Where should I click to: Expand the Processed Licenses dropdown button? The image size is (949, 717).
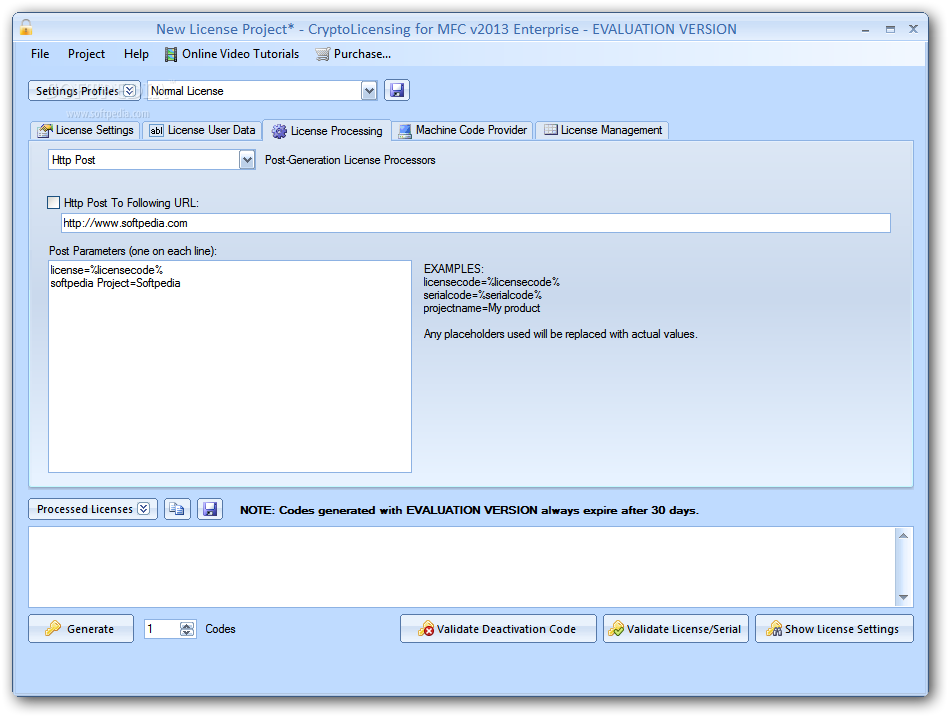point(93,509)
